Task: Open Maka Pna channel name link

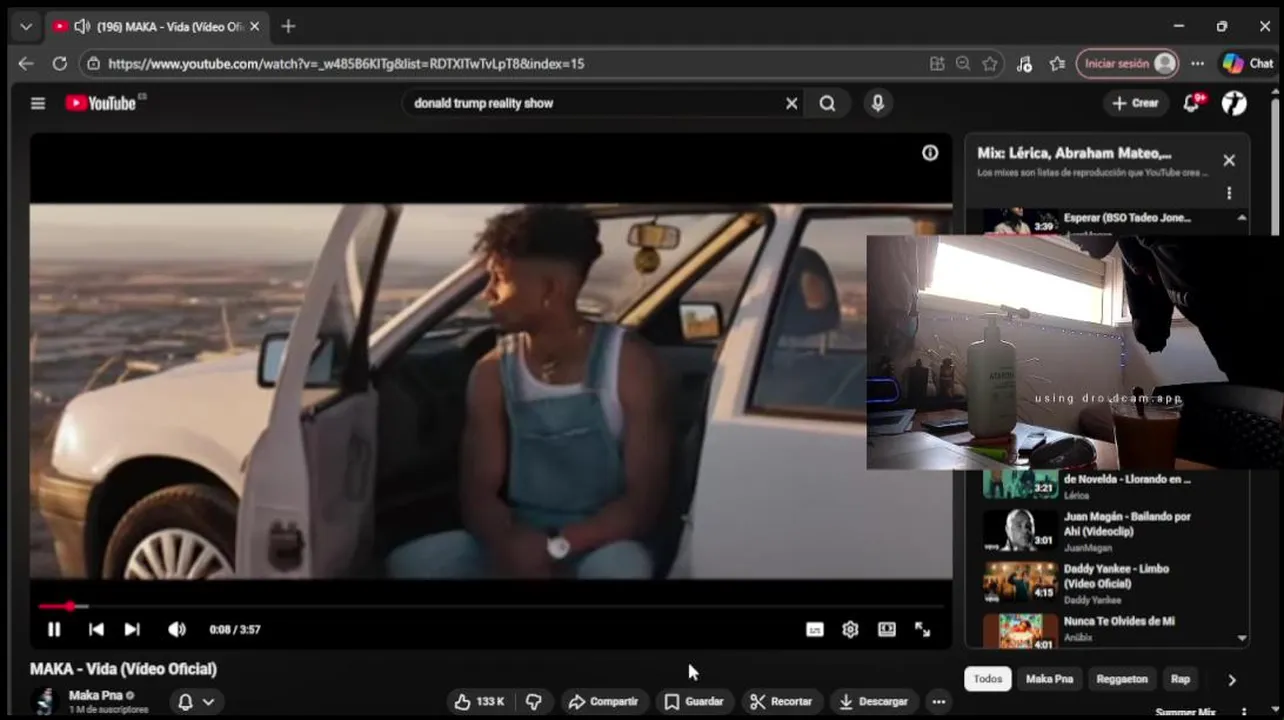Action: 96,695
